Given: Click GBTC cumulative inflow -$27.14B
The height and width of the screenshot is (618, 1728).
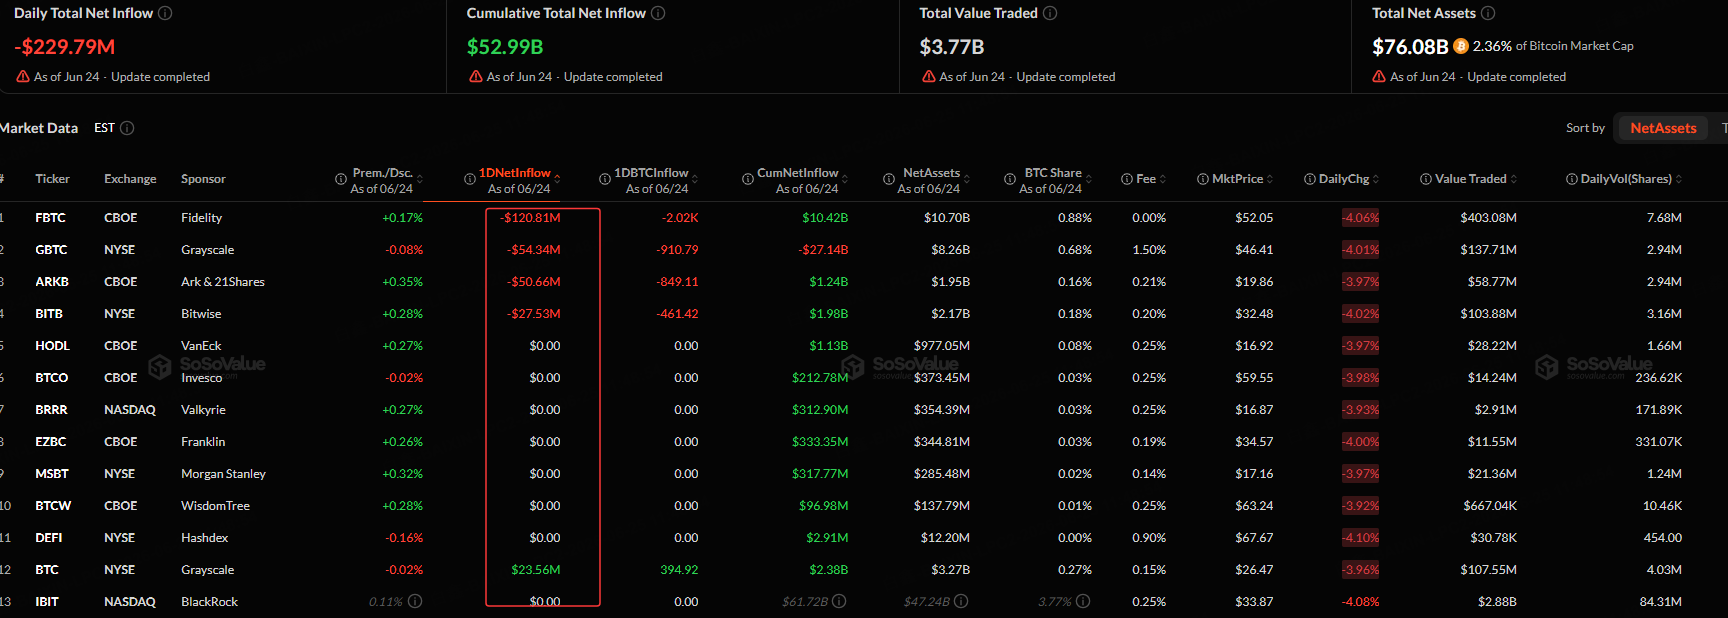Looking at the screenshot, I should (823, 249).
